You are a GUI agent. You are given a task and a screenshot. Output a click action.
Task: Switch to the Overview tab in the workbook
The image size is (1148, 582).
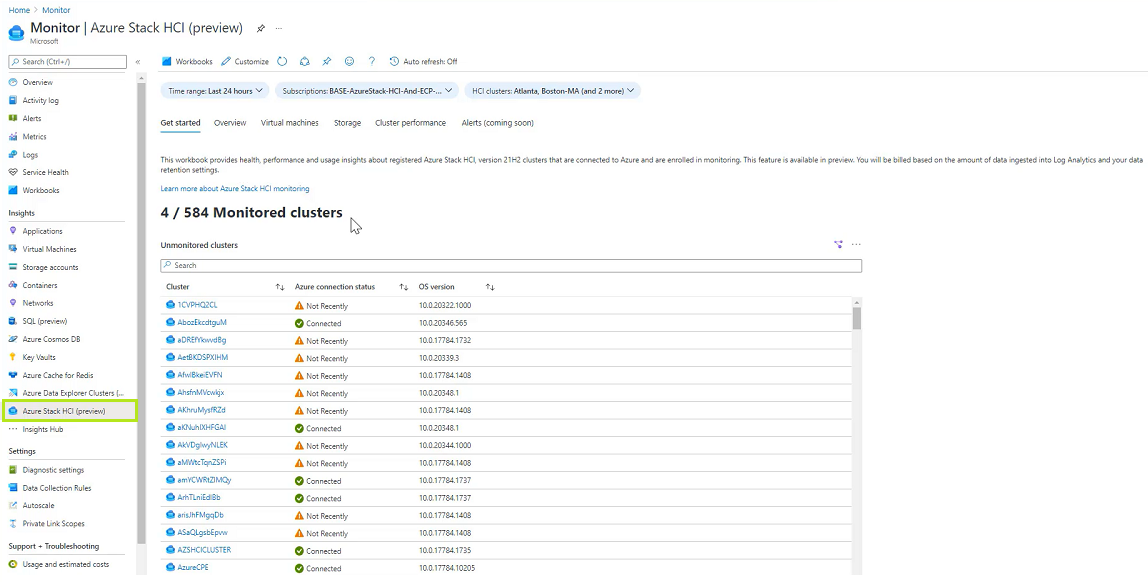pos(230,123)
